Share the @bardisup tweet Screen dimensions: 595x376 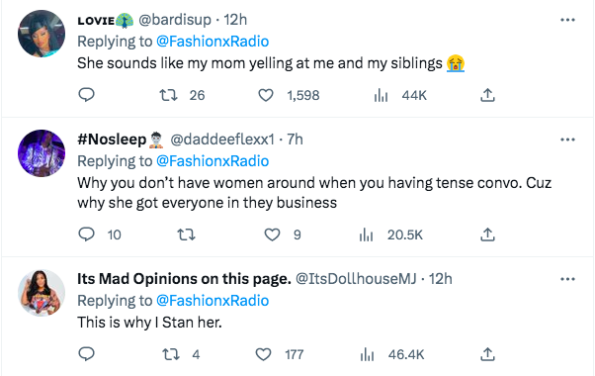click(488, 95)
